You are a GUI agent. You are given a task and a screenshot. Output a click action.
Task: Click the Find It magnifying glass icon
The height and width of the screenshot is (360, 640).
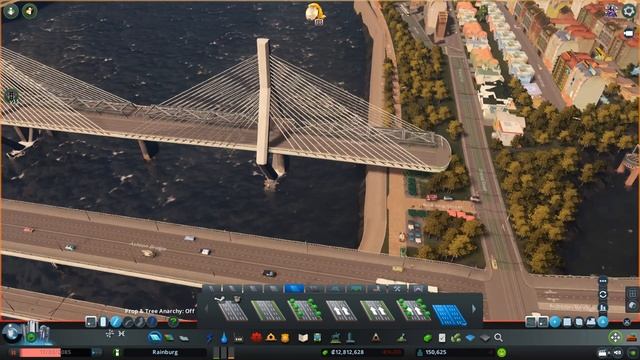(498, 338)
